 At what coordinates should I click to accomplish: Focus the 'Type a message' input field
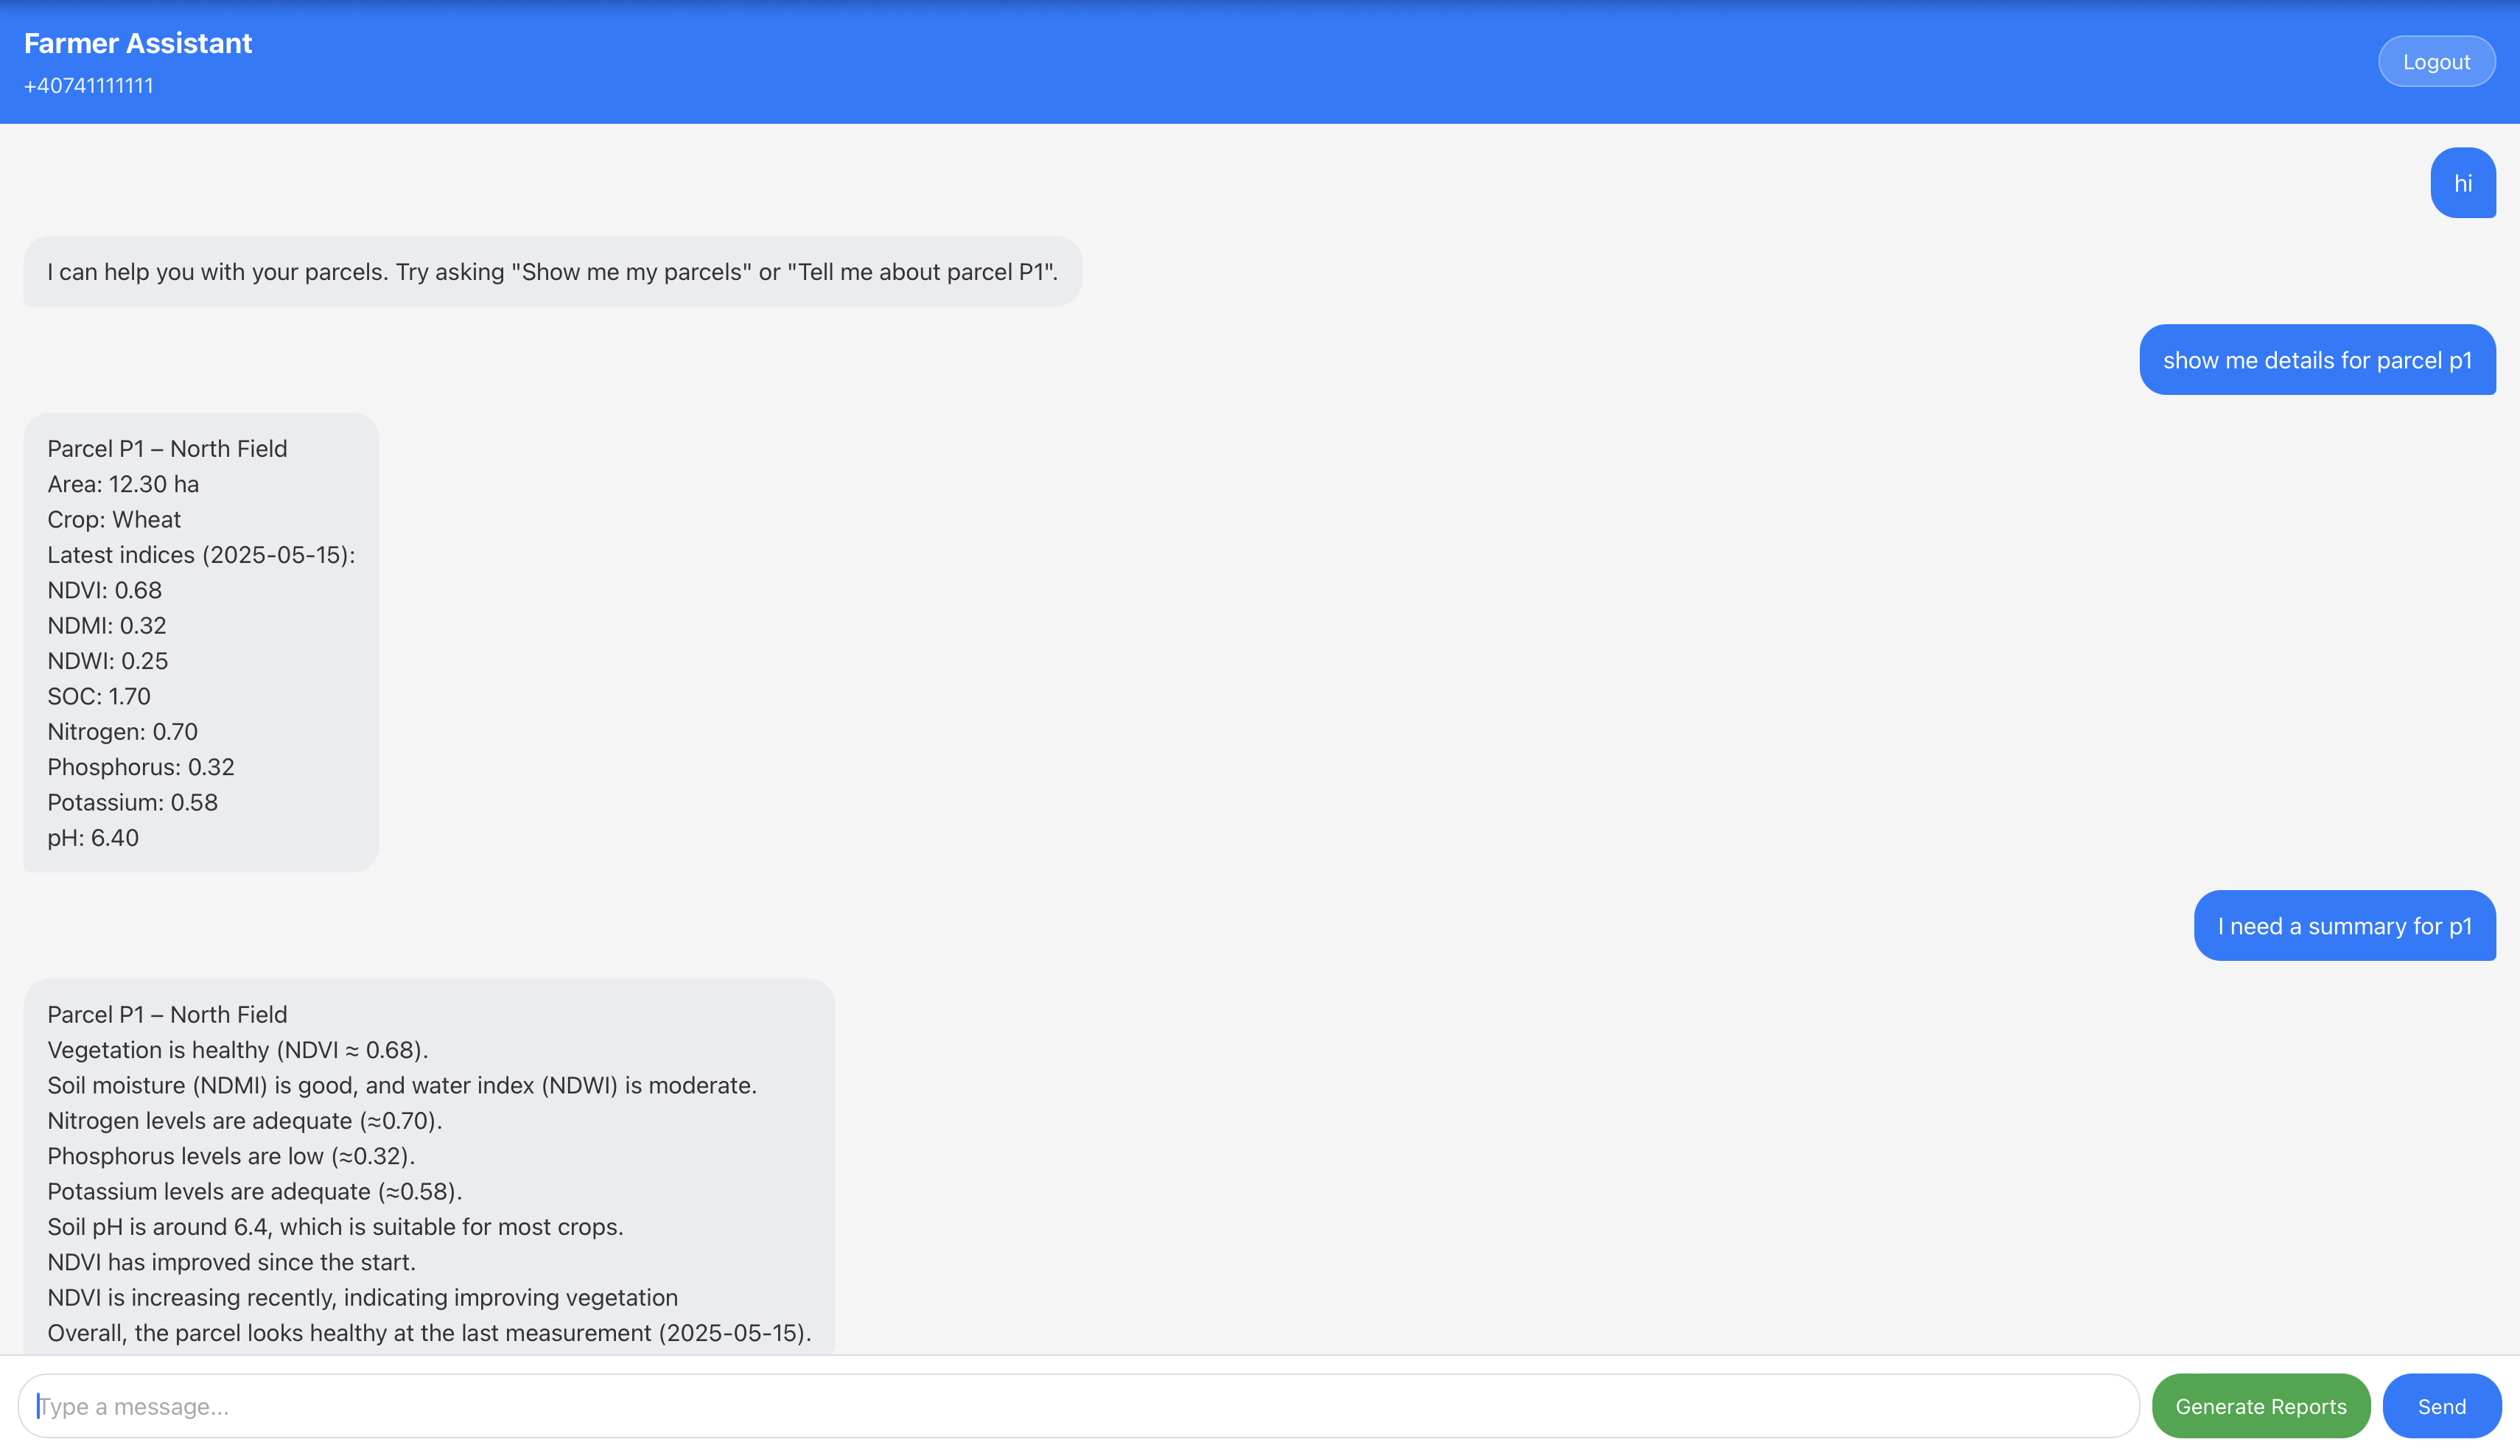coord(1078,1406)
